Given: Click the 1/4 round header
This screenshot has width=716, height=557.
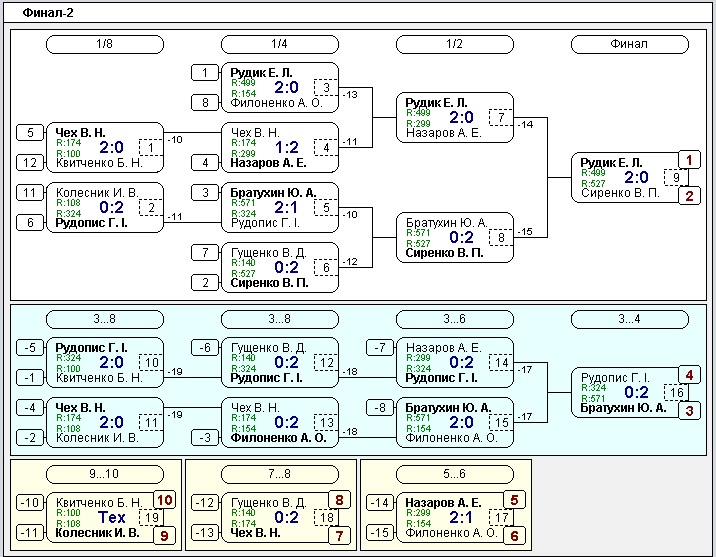Looking at the screenshot, I should 279,44.
